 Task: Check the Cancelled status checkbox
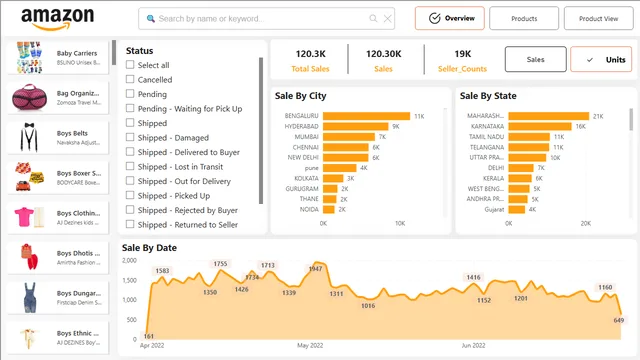(130, 79)
